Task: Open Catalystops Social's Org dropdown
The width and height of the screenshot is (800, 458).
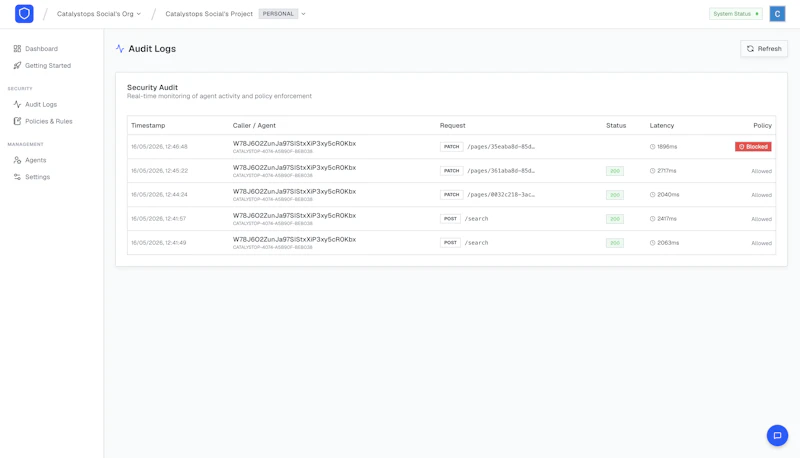Action: [98, 14]
